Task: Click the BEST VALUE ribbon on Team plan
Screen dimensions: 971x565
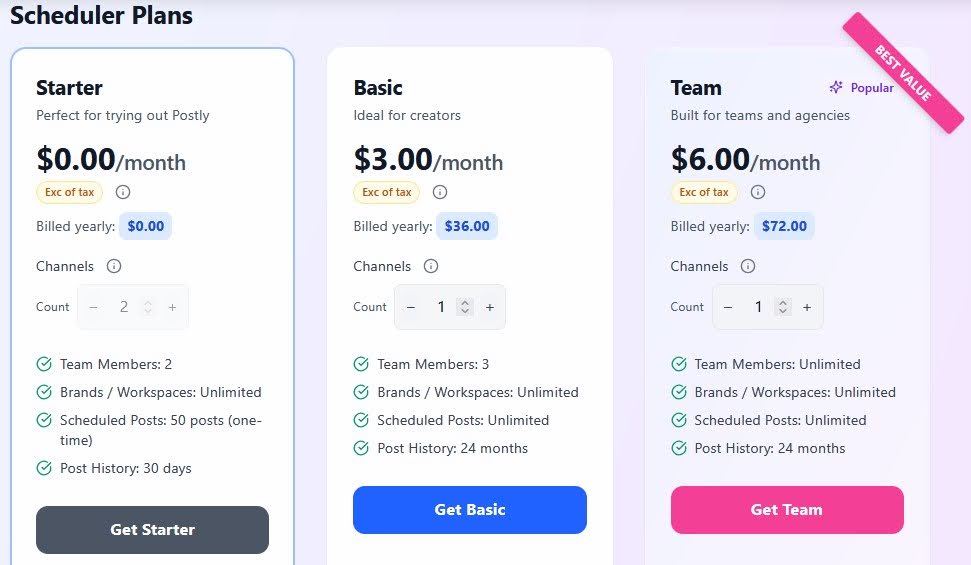Action: pos(901,71)
